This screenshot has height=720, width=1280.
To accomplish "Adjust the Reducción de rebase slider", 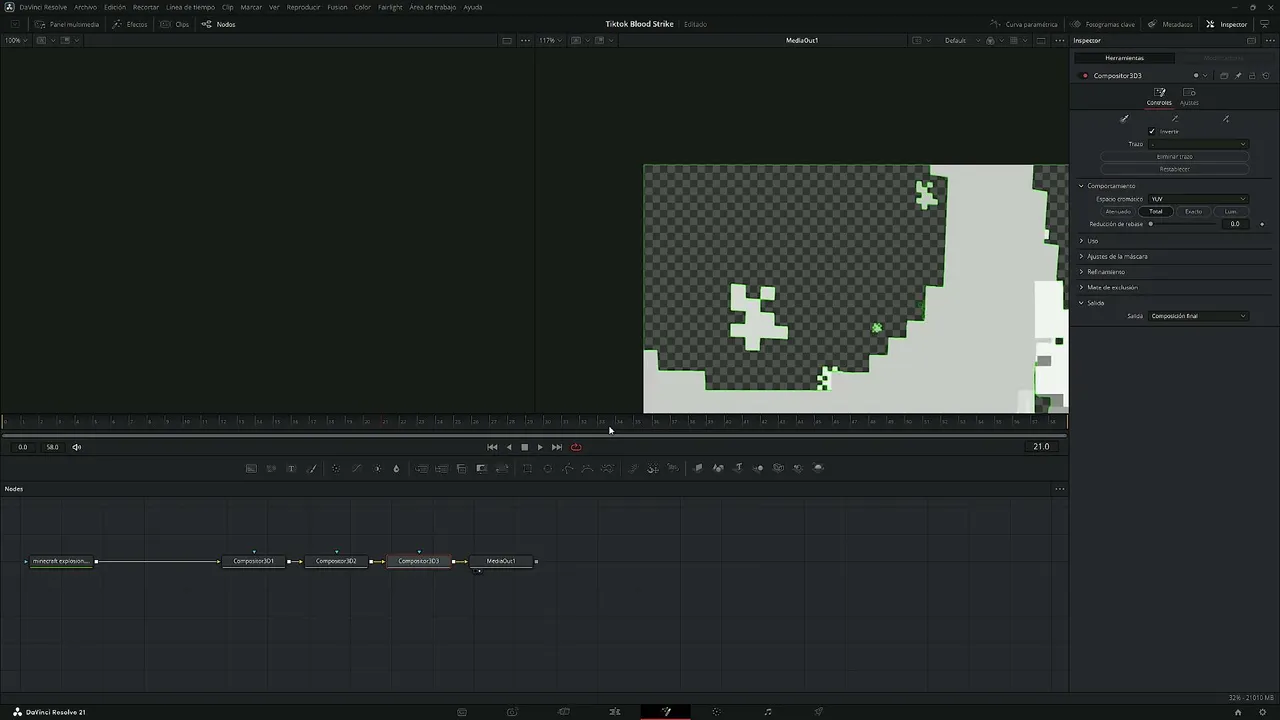I will (x=1184, y=224).
